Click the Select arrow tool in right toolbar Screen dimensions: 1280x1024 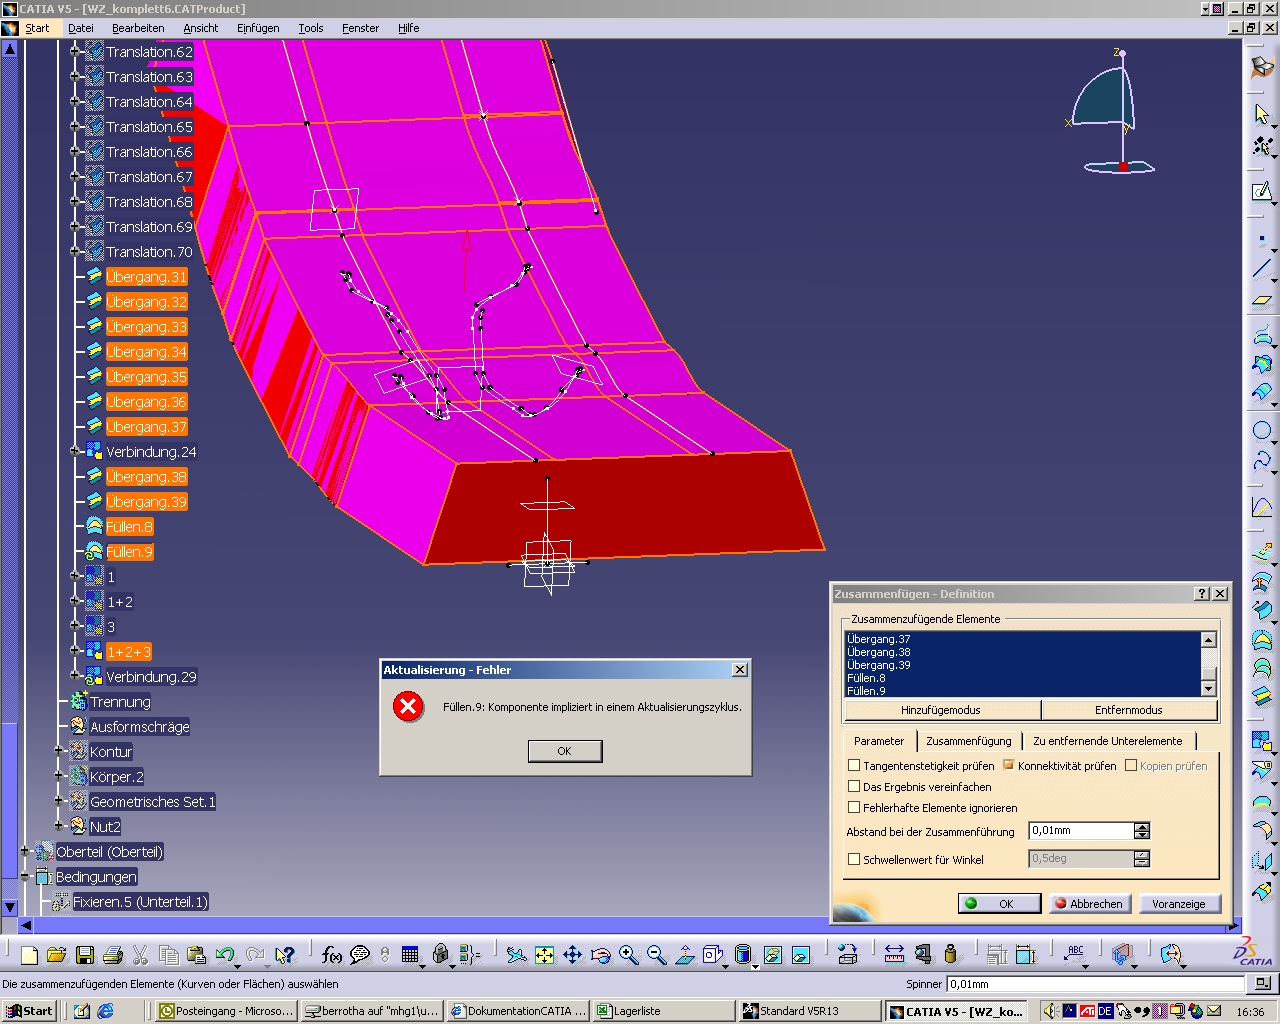coord(1262,114)
